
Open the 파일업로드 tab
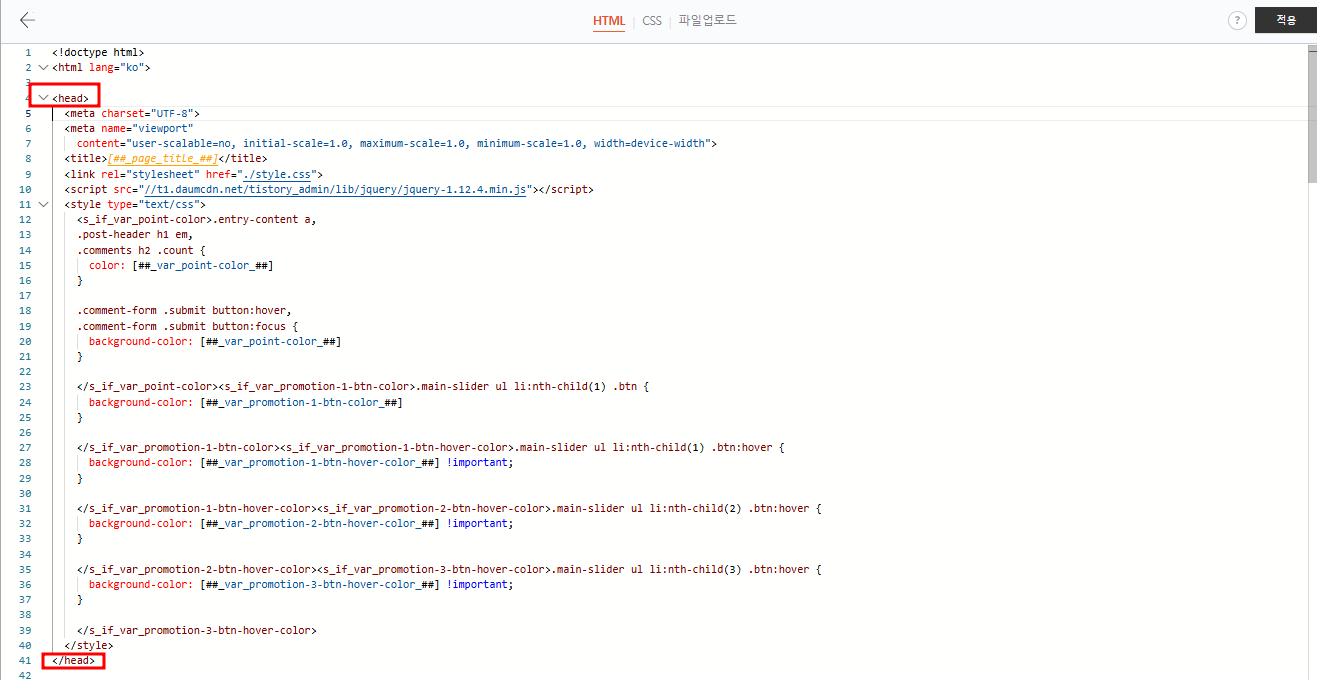[708, 21]
